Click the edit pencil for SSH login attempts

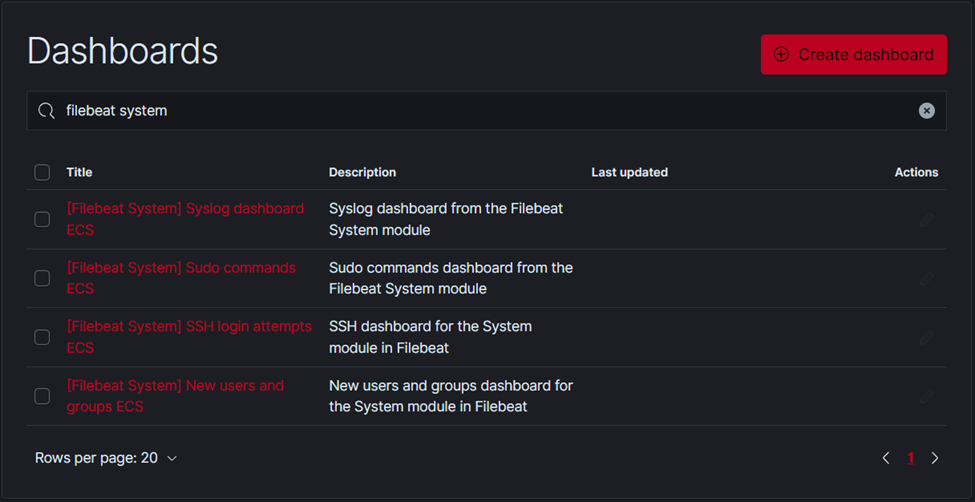point(926,337)
